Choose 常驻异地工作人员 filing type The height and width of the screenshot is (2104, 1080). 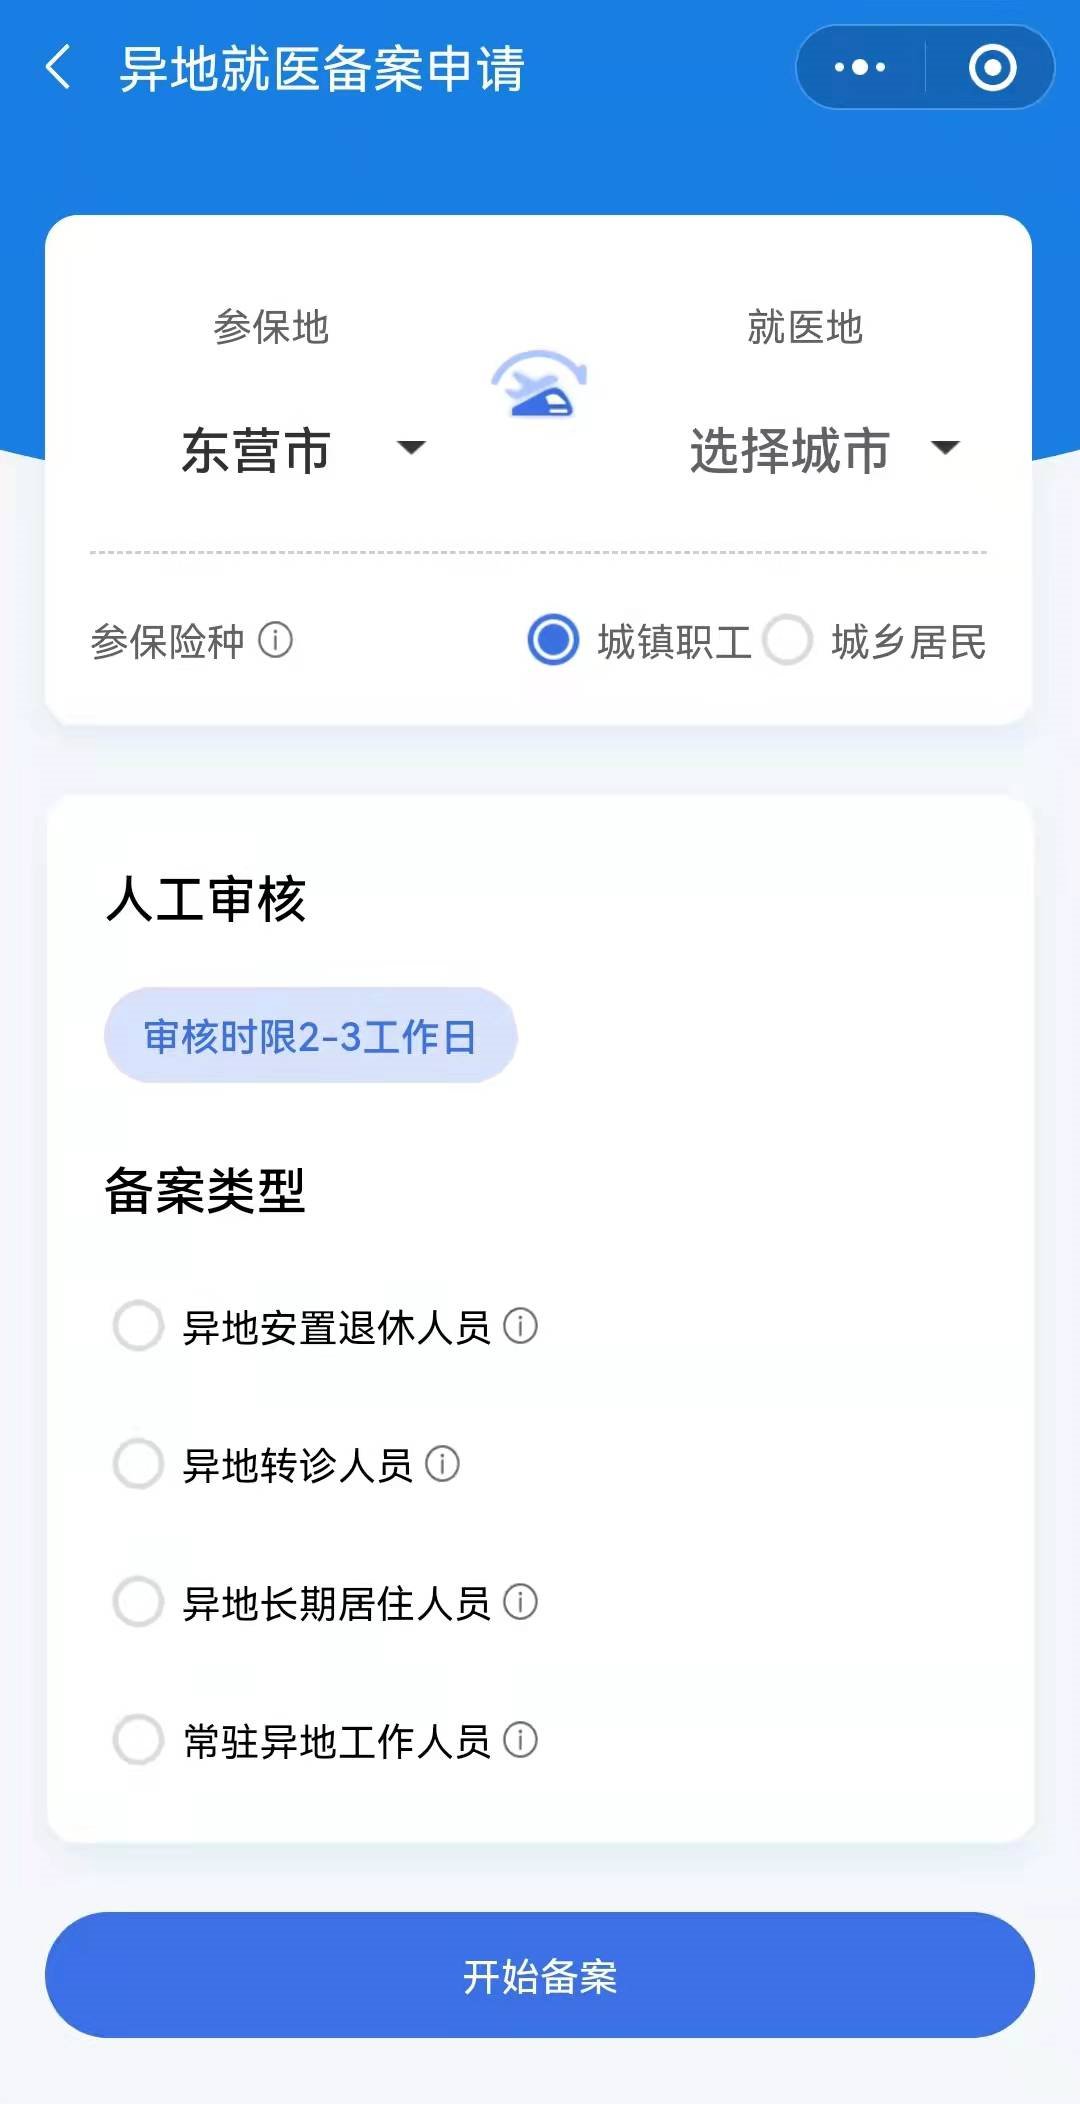(138, 1740)
